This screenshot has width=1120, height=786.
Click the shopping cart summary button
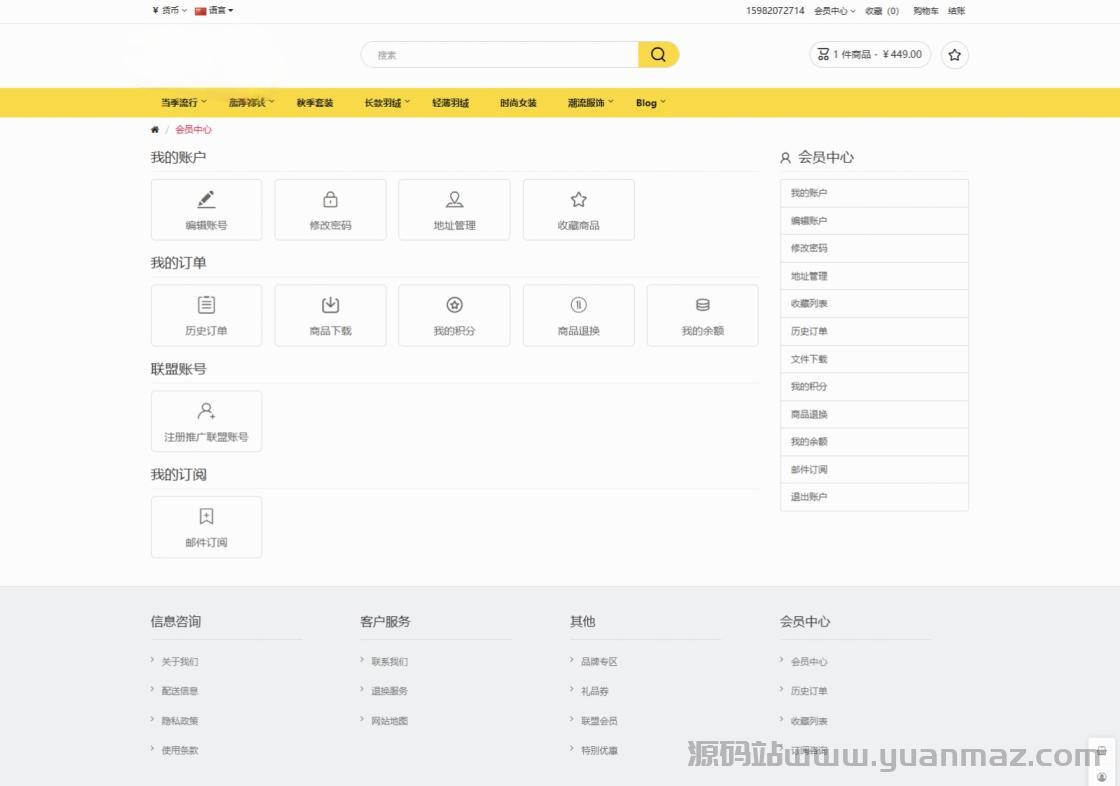[869, 55]
